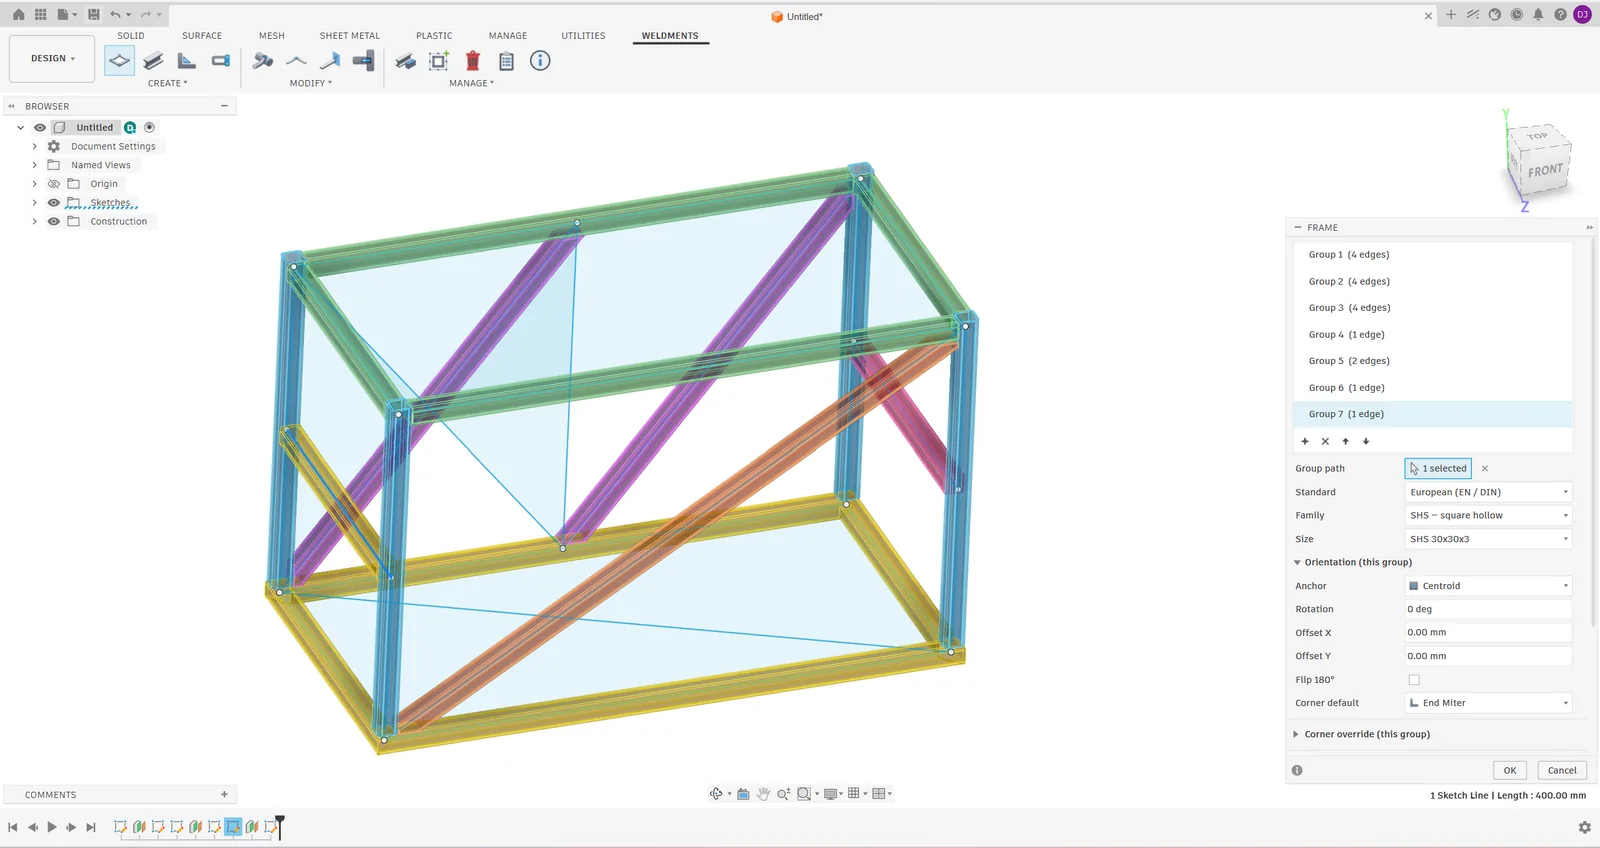Hide the Sketches folder

pyautogui.click(x=54, y=203)
